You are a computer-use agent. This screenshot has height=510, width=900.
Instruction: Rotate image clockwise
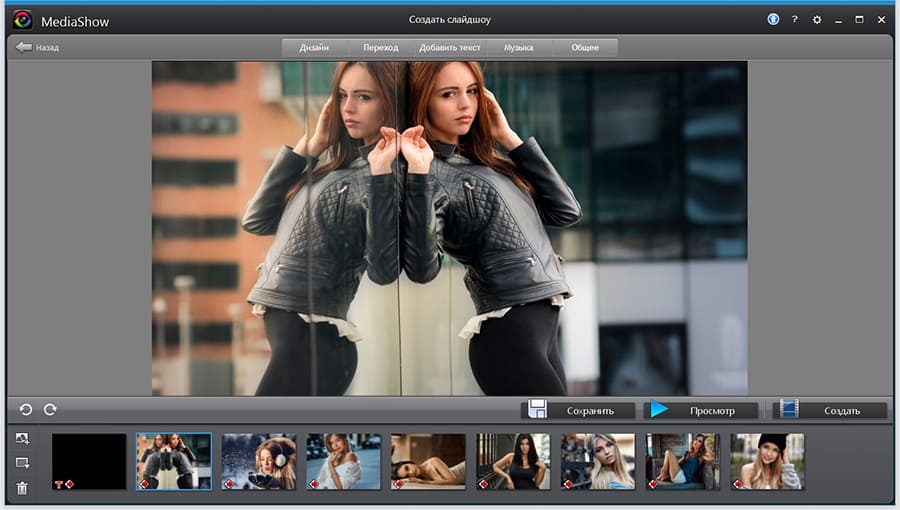pyautogui.click(x=50, y=410)
